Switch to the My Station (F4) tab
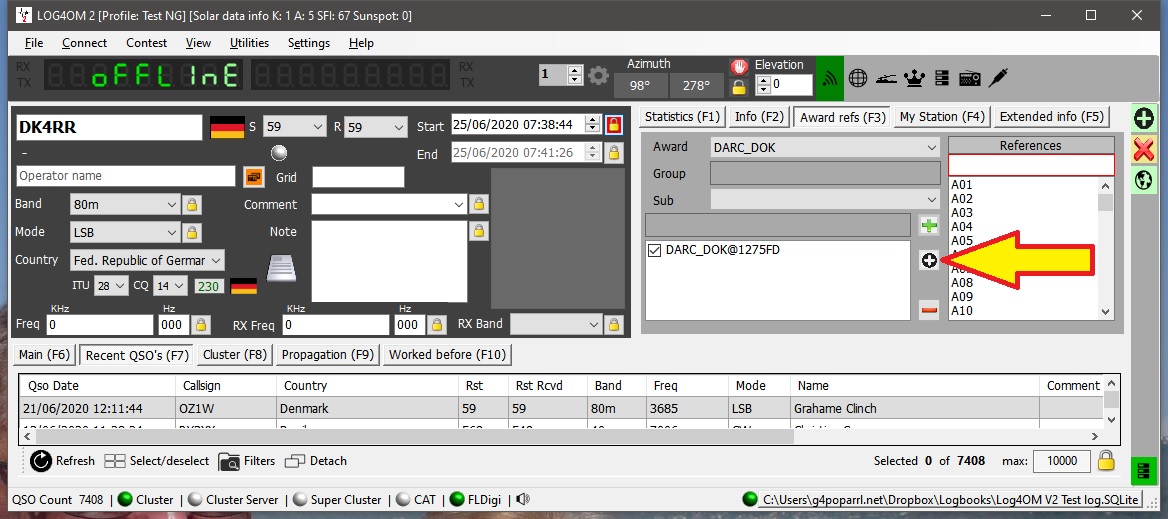Screen dimensions: 1168x519 point(942,116)
